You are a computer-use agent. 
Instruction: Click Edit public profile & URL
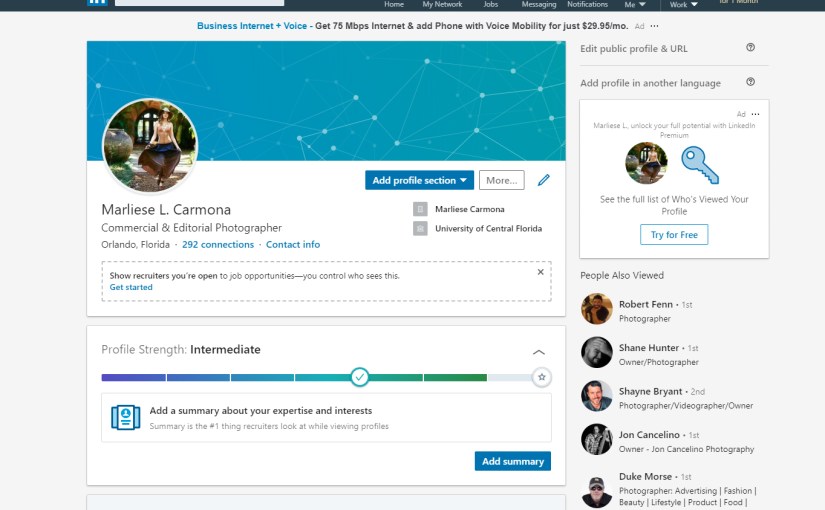pyautogui.click(x=633, y=48)
